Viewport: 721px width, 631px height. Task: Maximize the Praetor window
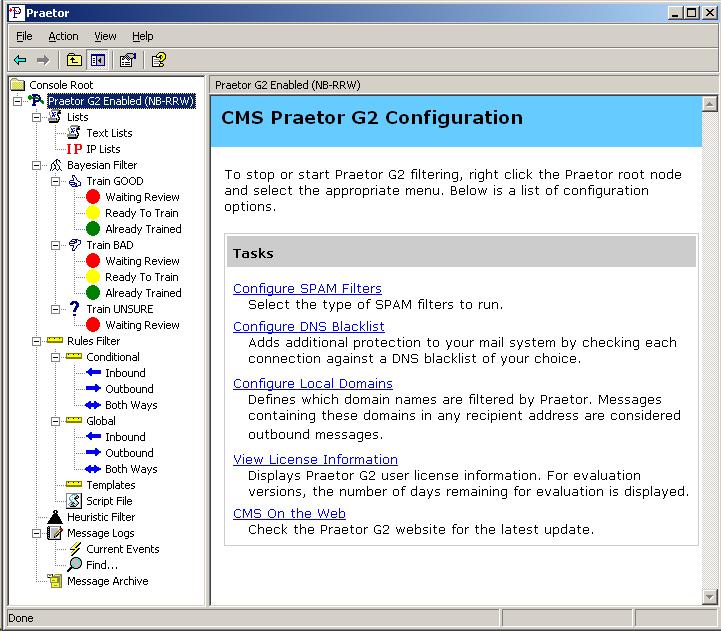point(691,13)
